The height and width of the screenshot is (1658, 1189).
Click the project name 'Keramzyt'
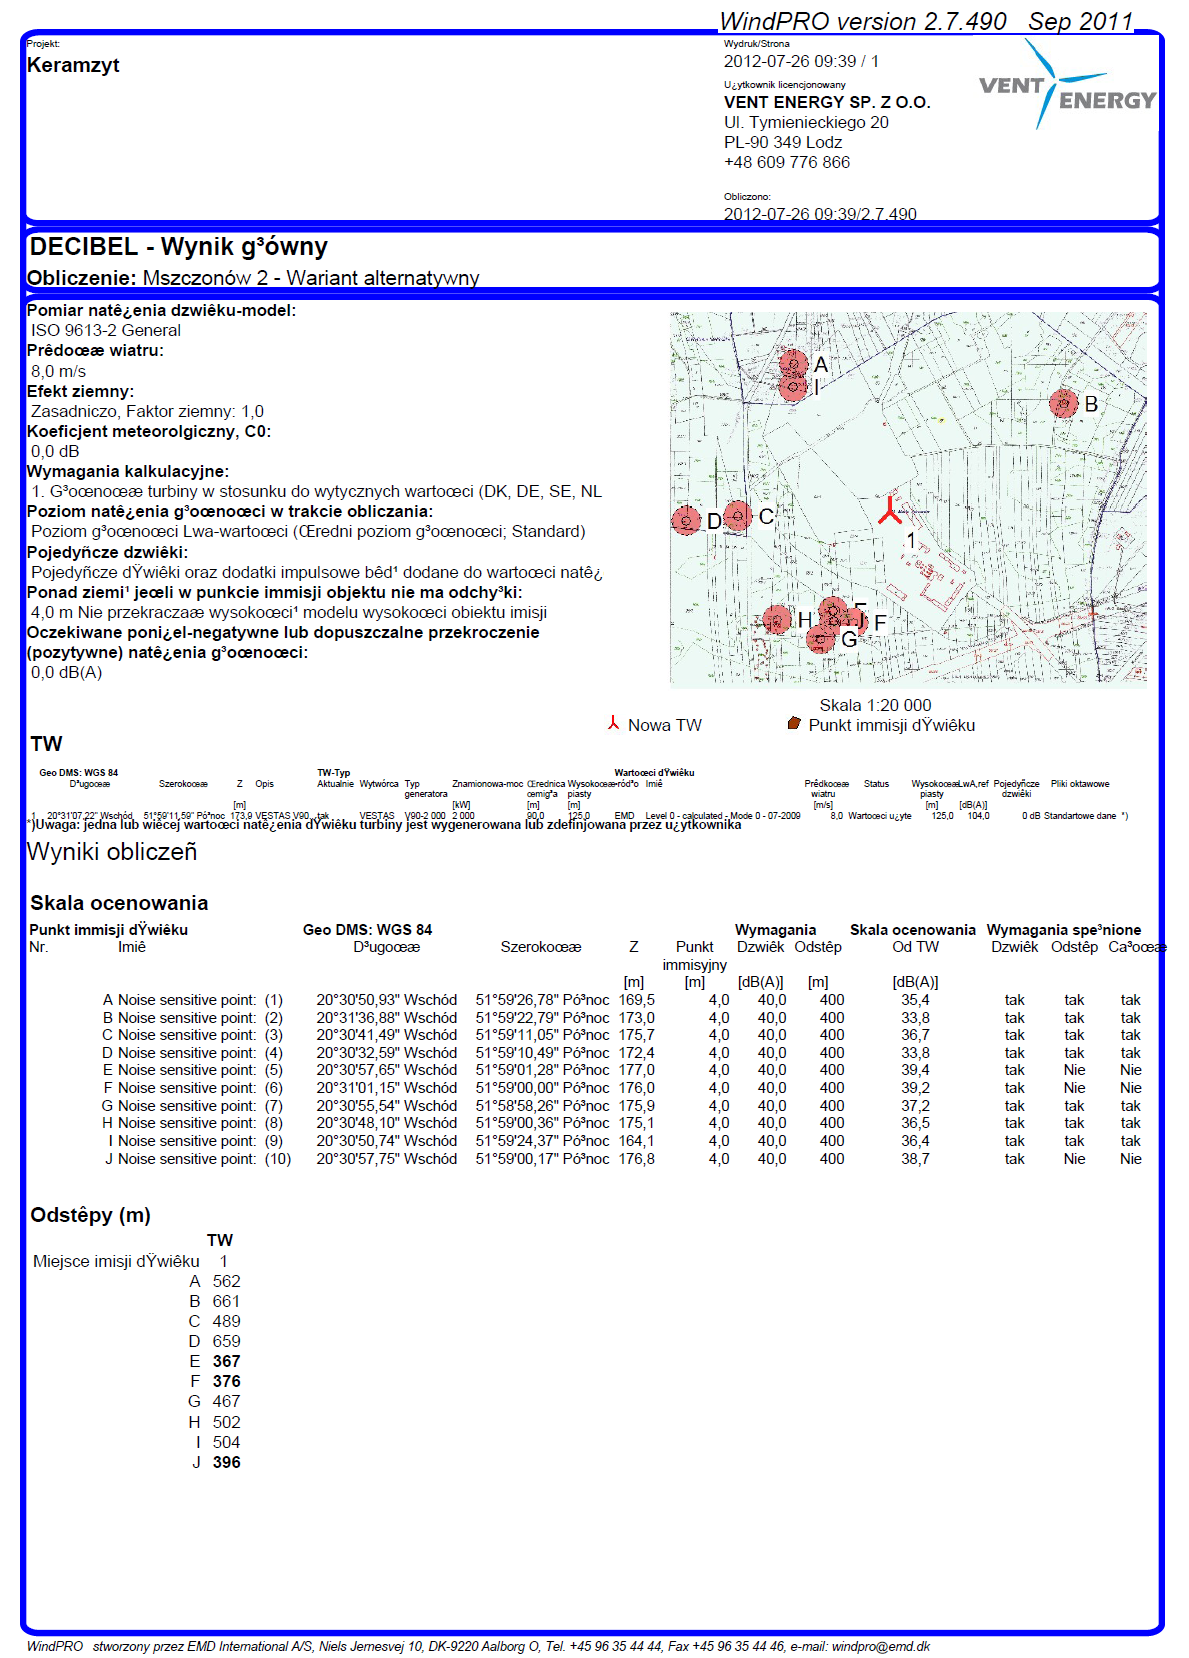73,65
